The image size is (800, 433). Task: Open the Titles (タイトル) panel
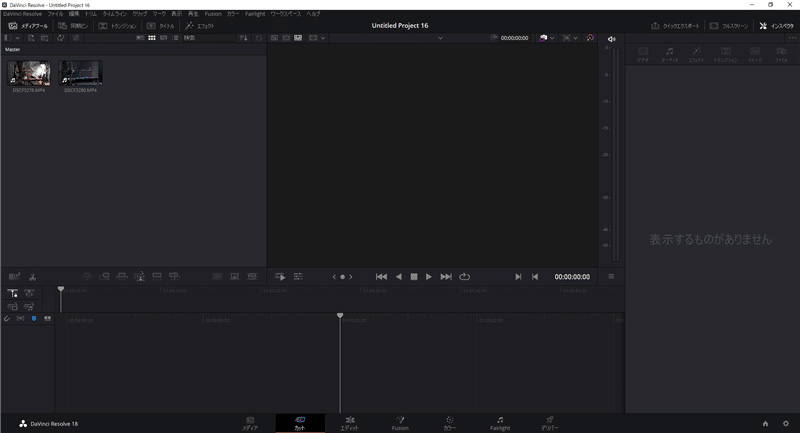(161, 26)
